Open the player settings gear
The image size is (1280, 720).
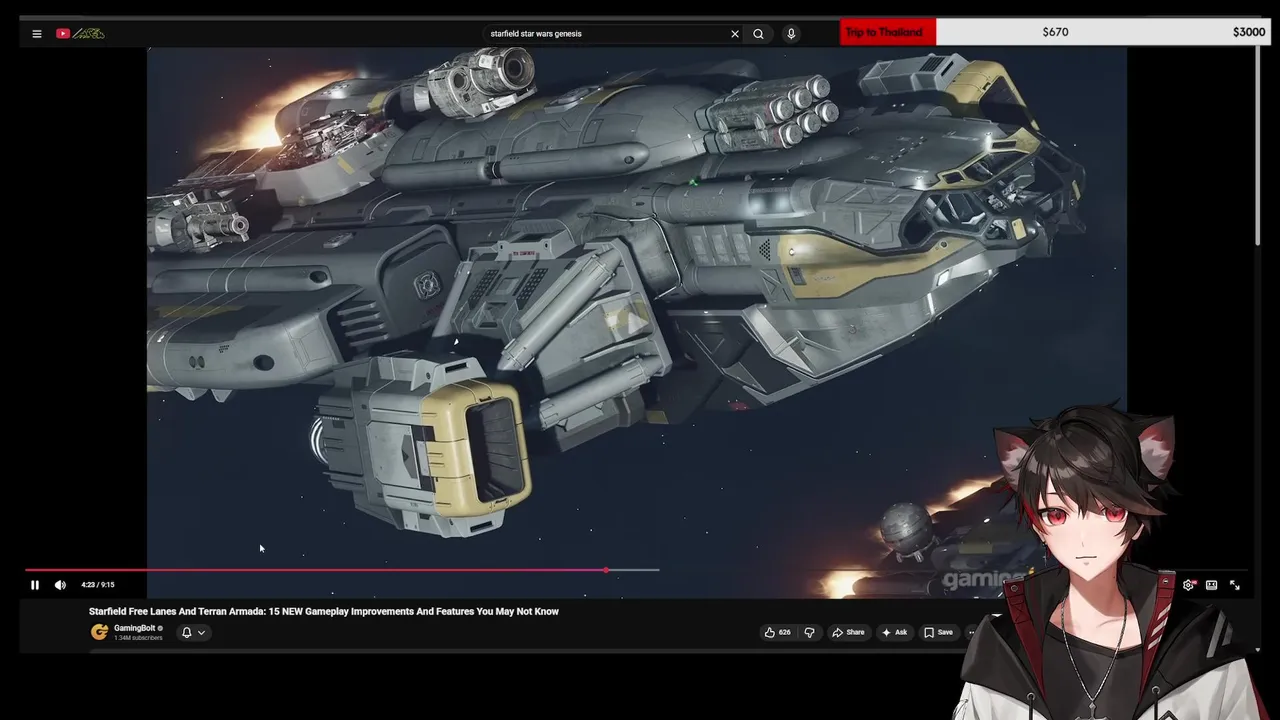1188,585
